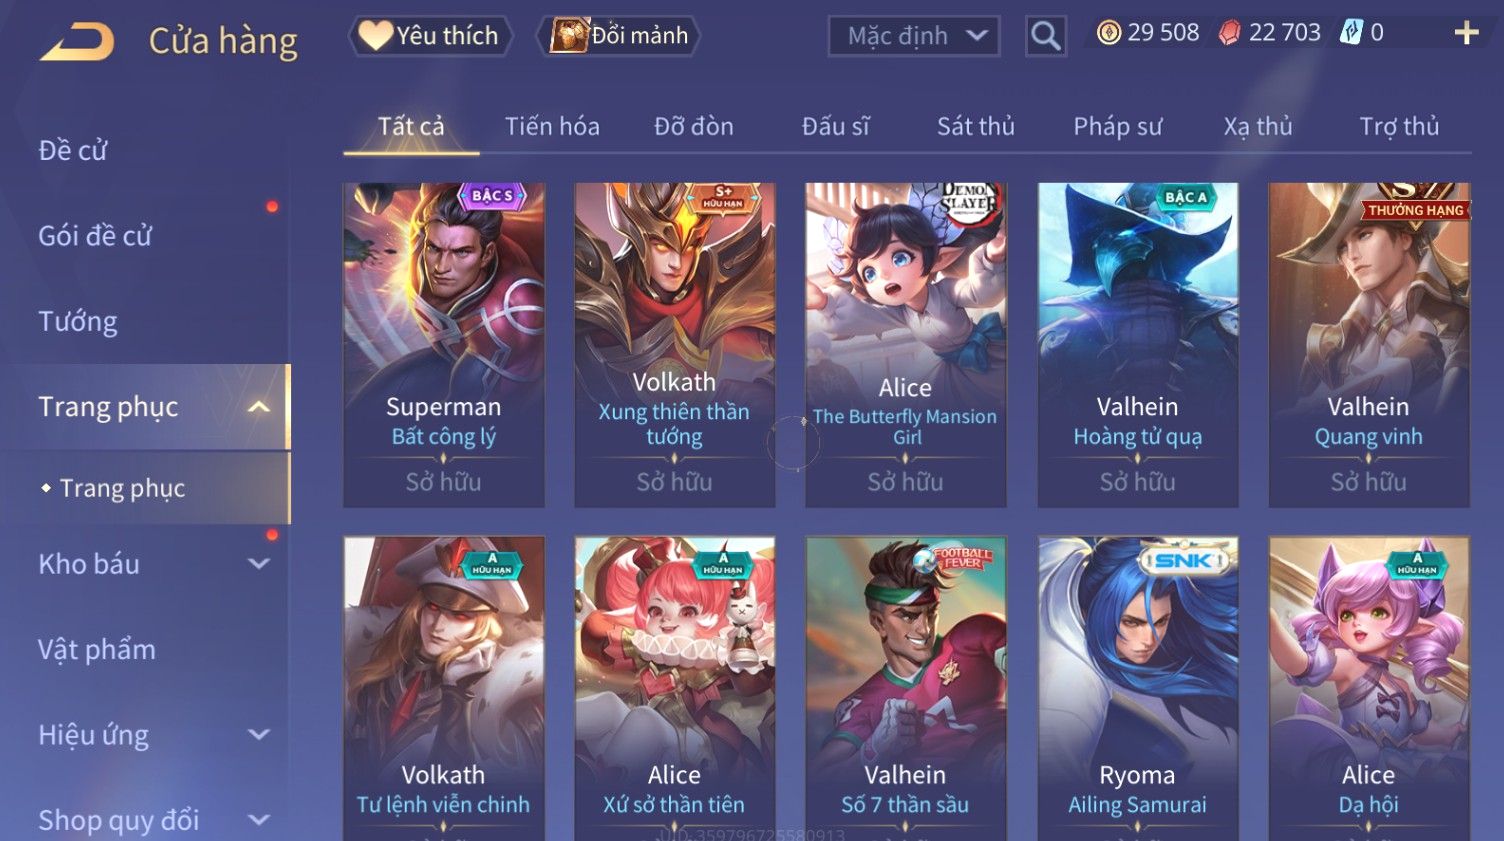This screenshot has height=841, width=1504.
Task: Switch to the Pháp sư tab
Action: click(x=1117, y=126)
